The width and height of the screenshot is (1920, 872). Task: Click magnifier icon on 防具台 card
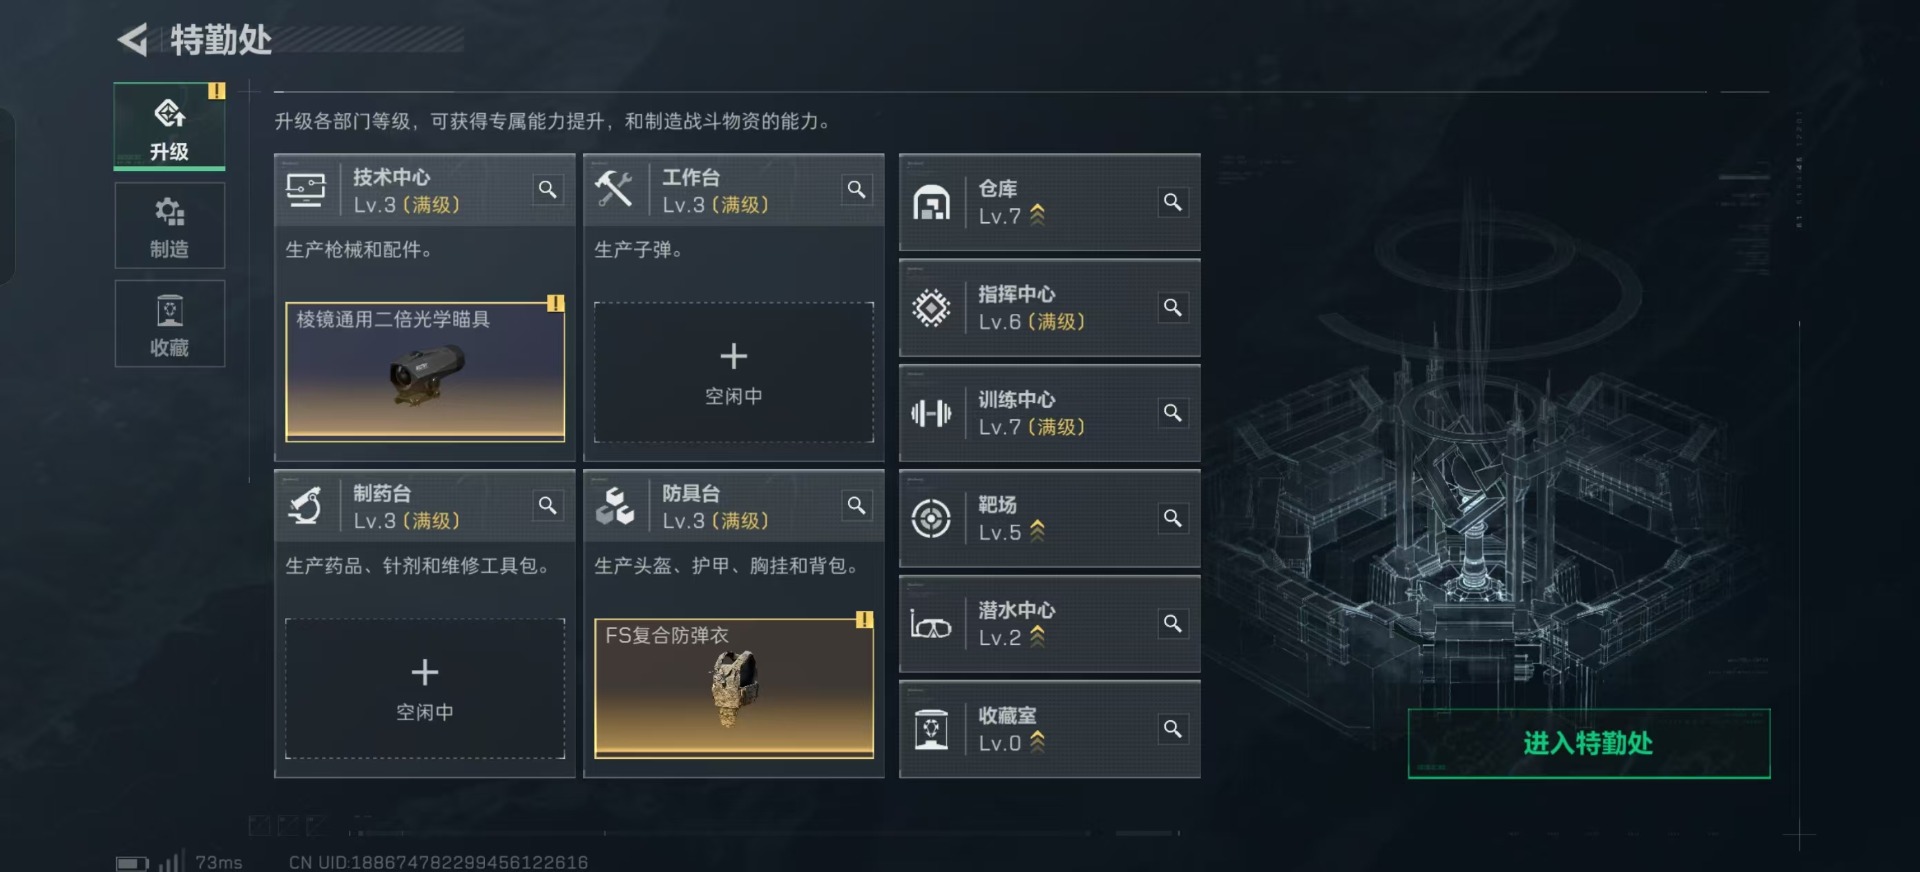pos(857,505)
